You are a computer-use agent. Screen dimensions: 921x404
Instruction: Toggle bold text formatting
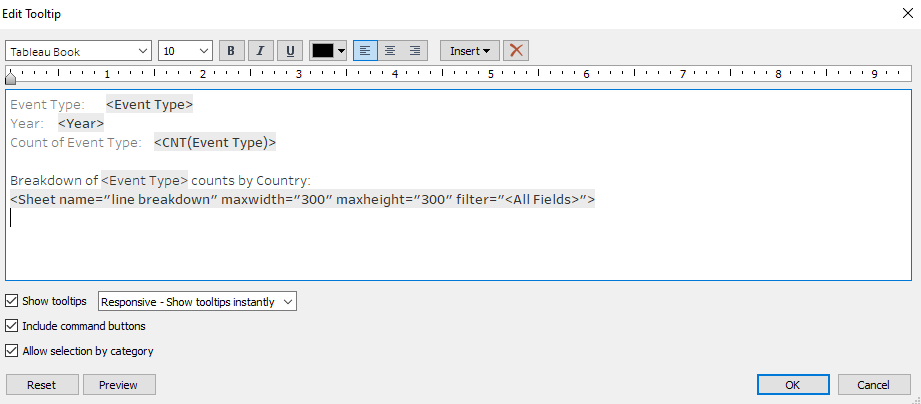pyautogui.click(x=232, y=51)
